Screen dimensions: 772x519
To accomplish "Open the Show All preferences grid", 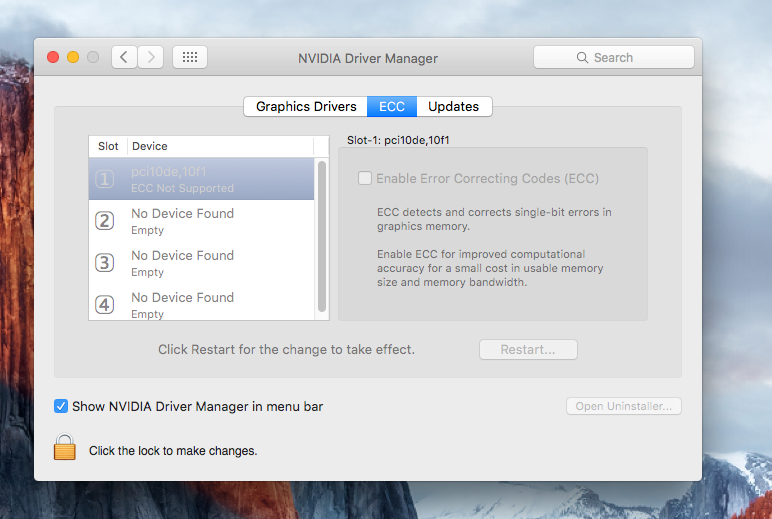I will click(x=190, y=58).
